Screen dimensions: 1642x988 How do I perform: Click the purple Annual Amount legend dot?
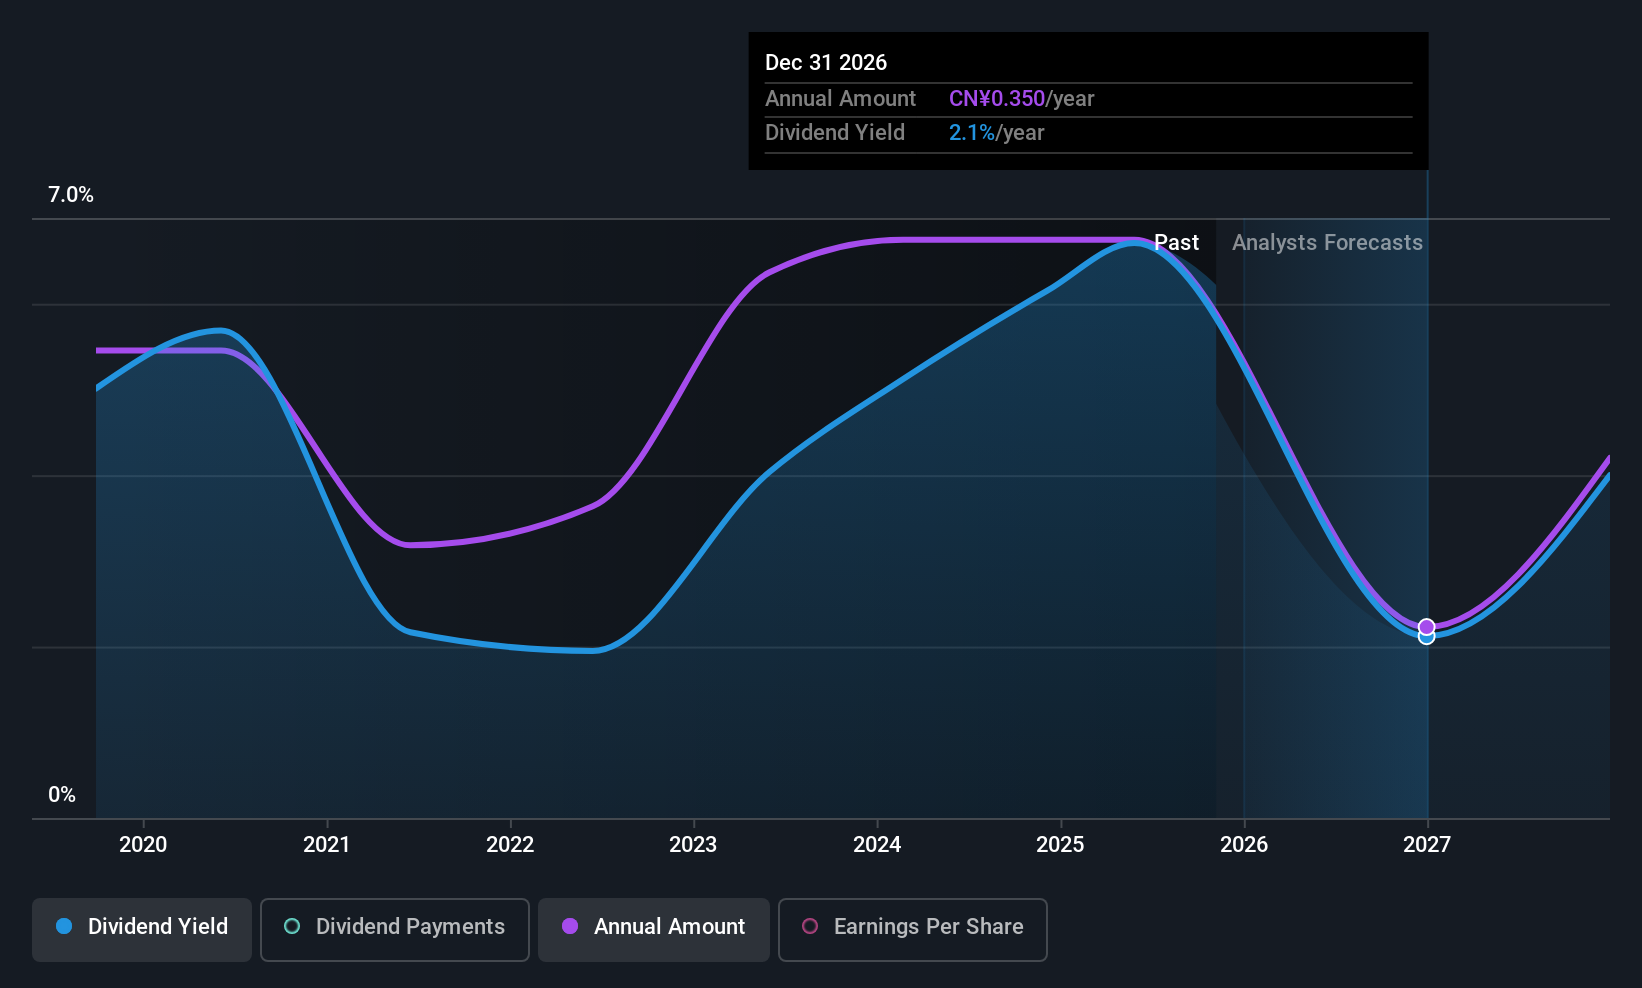pyautogui.click(x=570, y=927)
